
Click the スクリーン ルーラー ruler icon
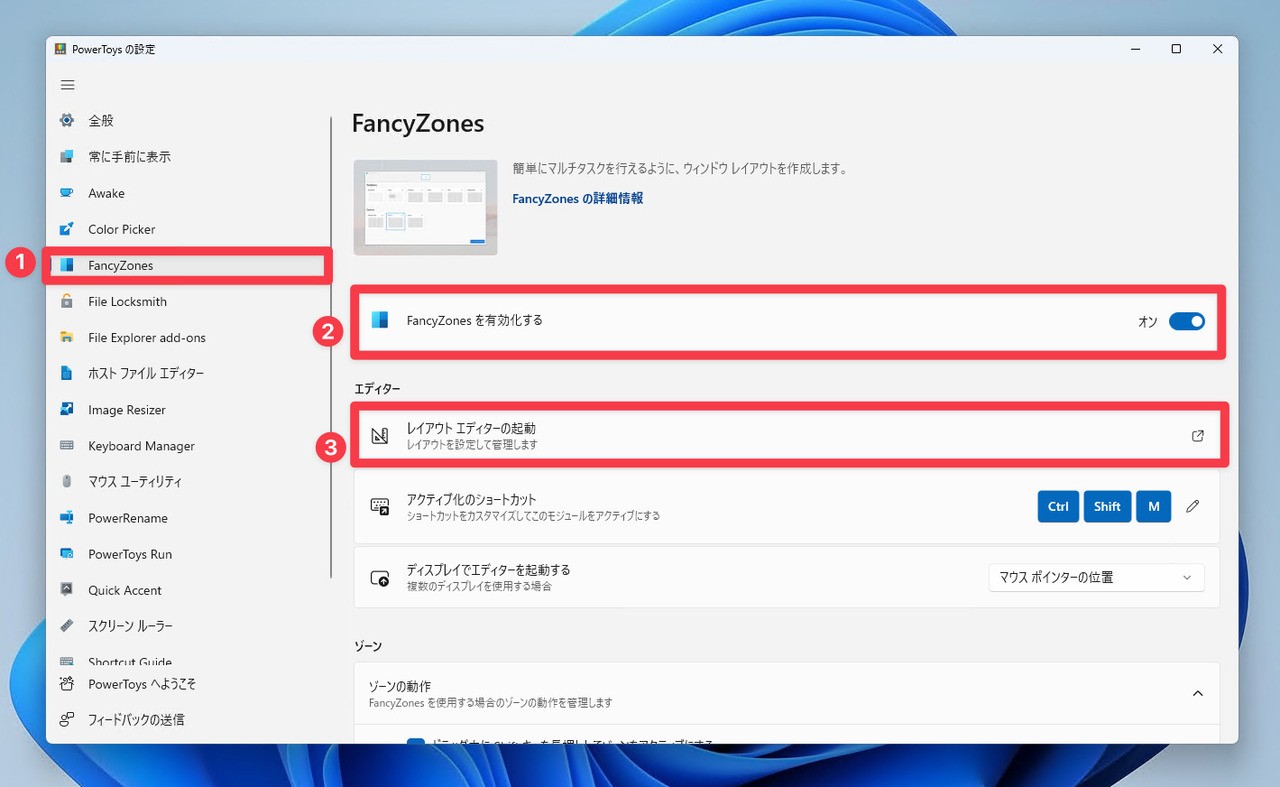(x=67, y=625)
